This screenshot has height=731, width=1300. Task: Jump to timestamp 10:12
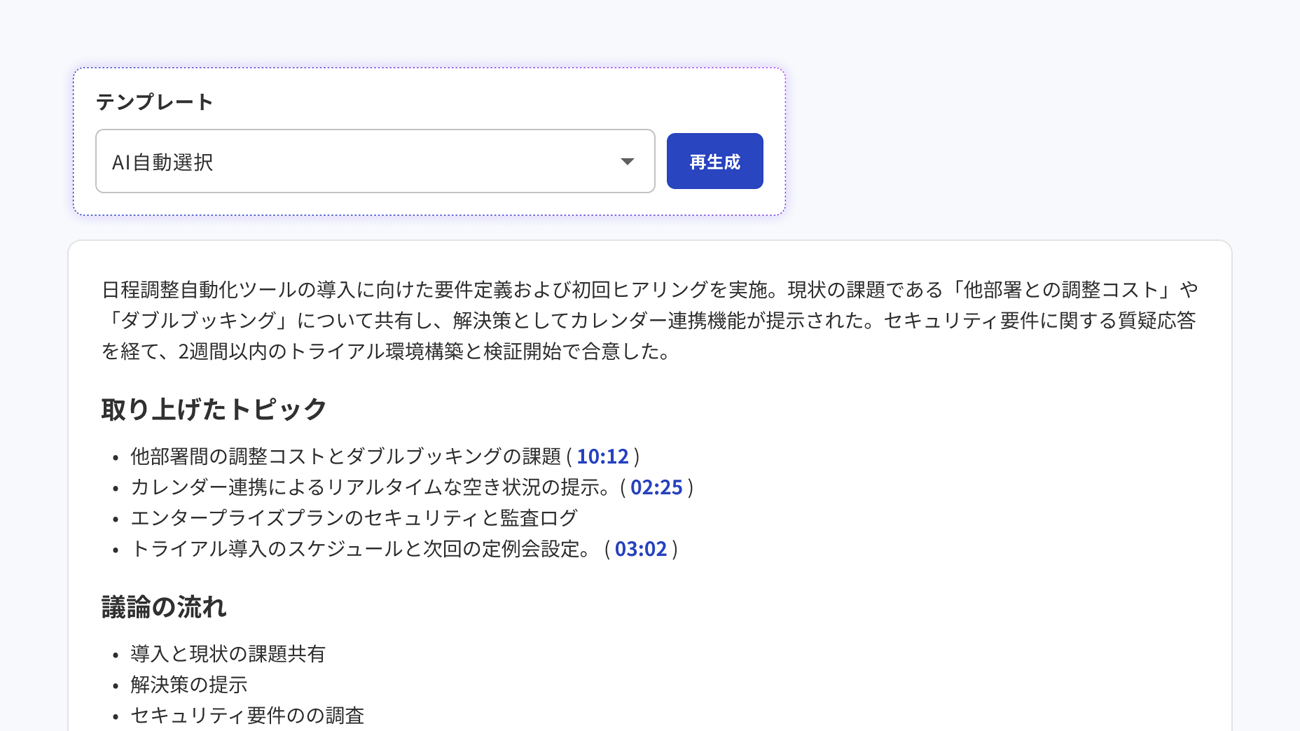point(602,456)
